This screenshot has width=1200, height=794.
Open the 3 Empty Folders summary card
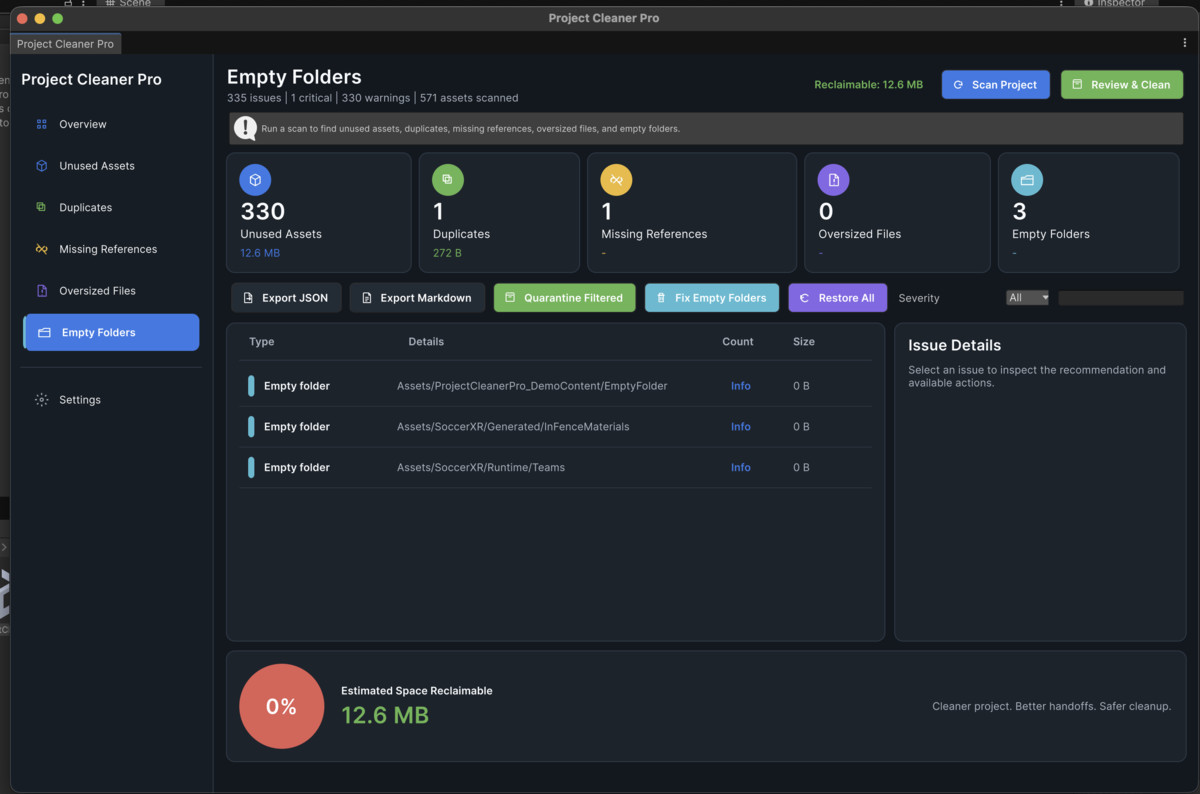1089,213
